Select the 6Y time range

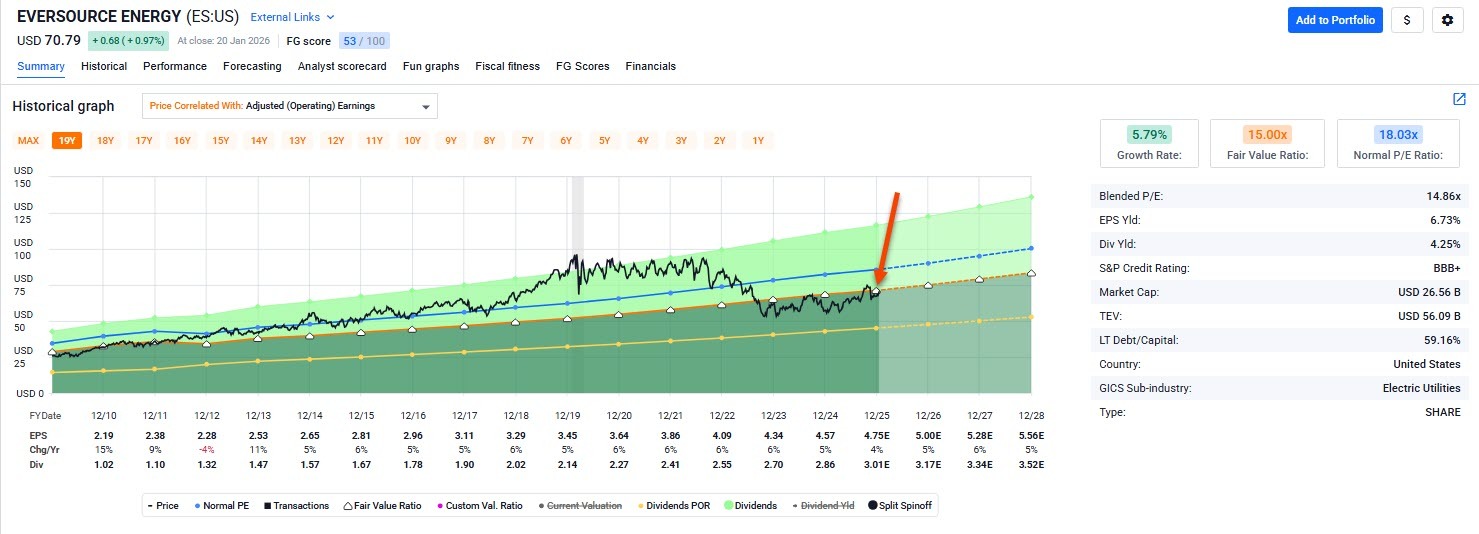click(x=566, y=140)
